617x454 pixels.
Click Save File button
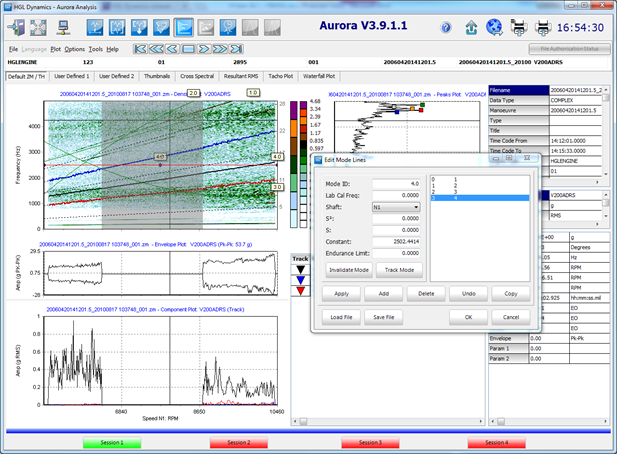click(384, 317)
